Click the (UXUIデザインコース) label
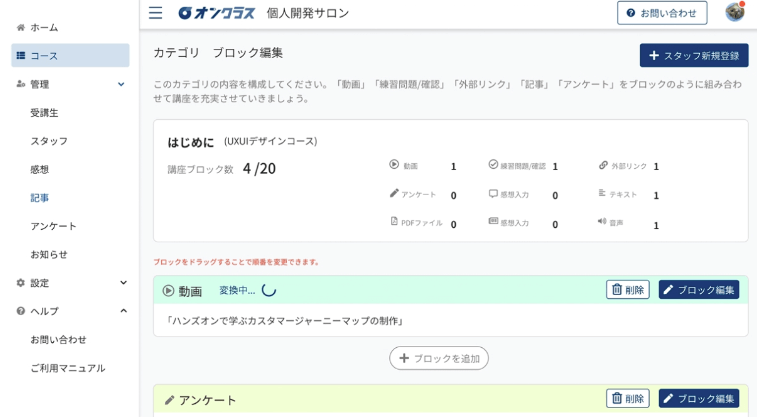 coord(270,141)
